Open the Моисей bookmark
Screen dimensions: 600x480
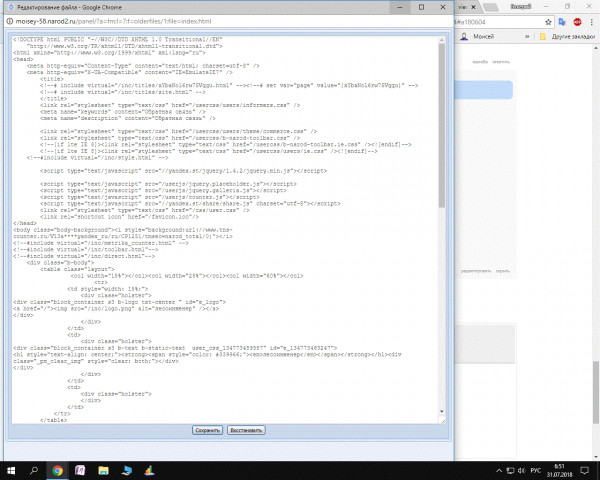(477, 37)
